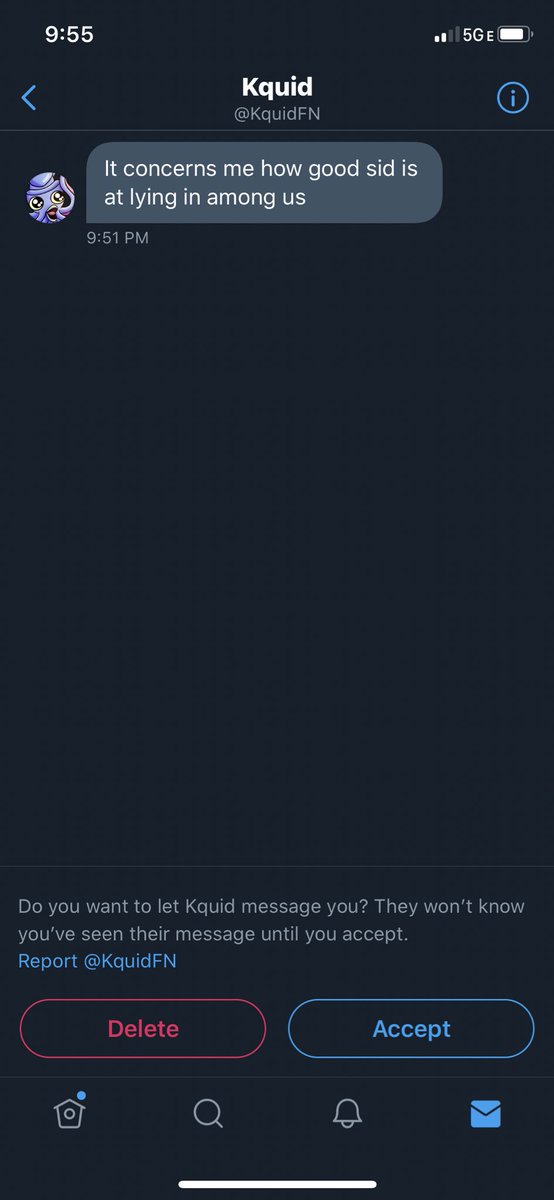Open conversation info via the circled i icon
Screen dimensions: 554x1200
513,97
